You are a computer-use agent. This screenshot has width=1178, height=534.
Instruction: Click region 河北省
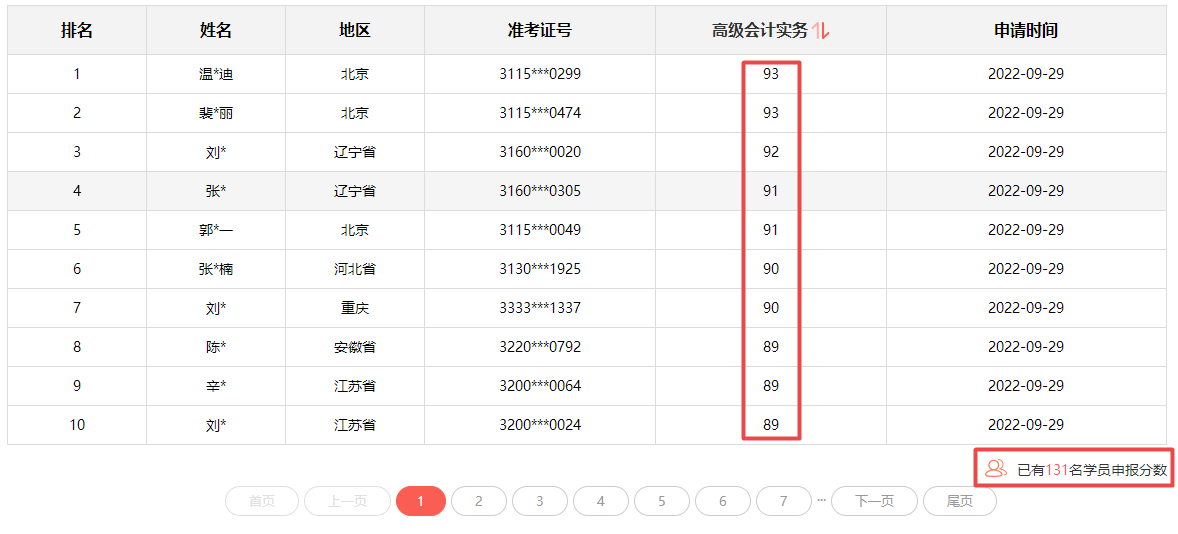tap(355, 269)
